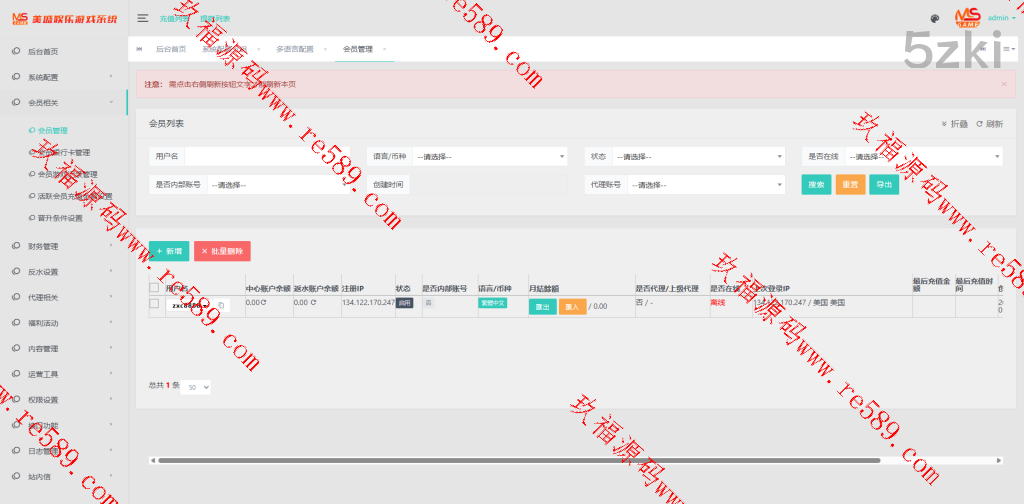This screenshot has height=504, width=1024.
Task: Click the 导出 export button
Action: pyautogui.click(x=884, y=185)
